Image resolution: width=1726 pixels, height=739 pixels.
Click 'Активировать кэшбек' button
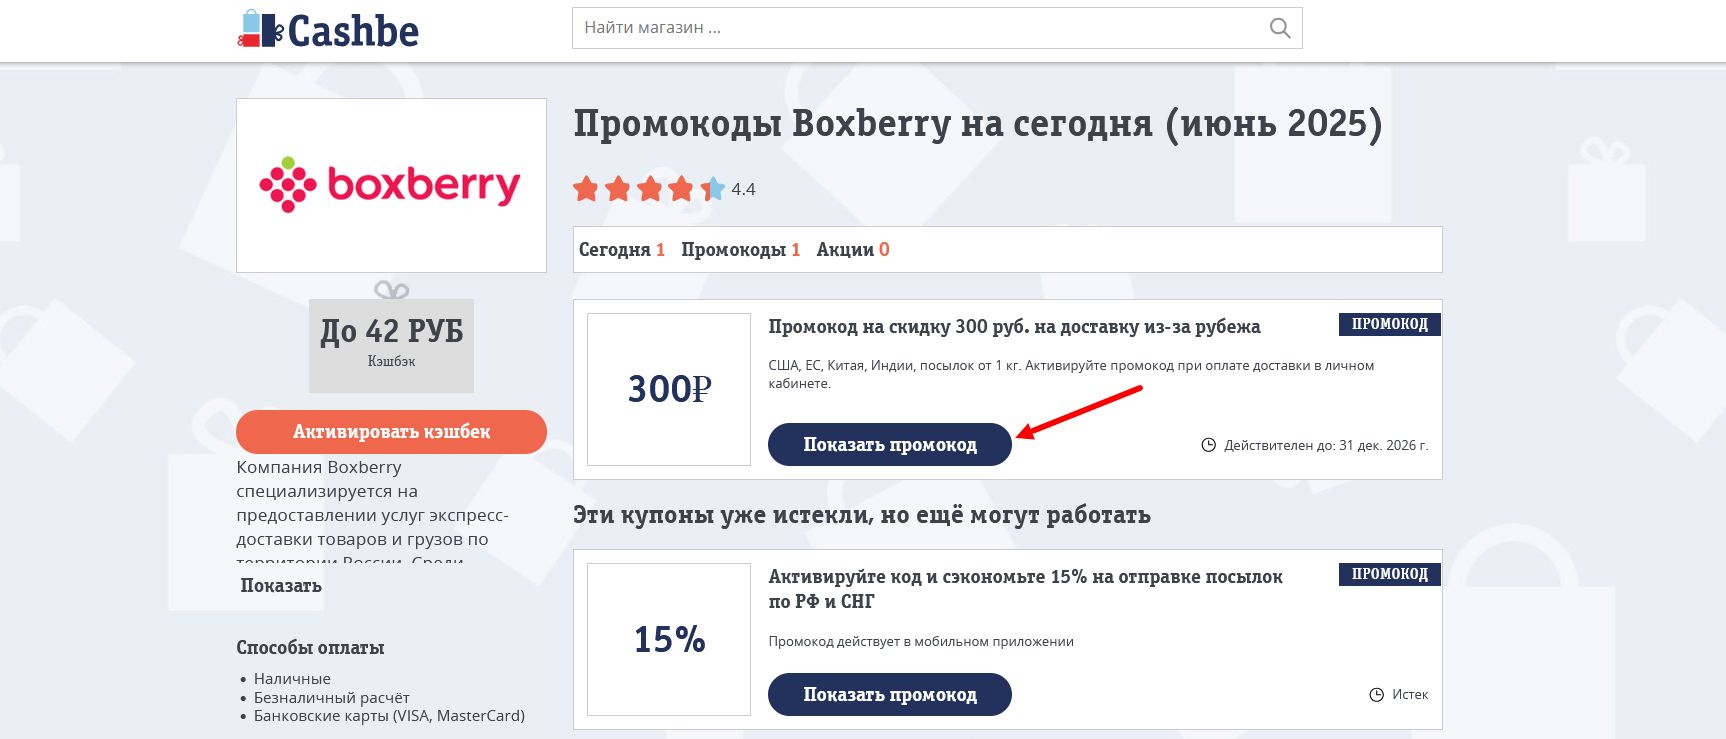391,432
